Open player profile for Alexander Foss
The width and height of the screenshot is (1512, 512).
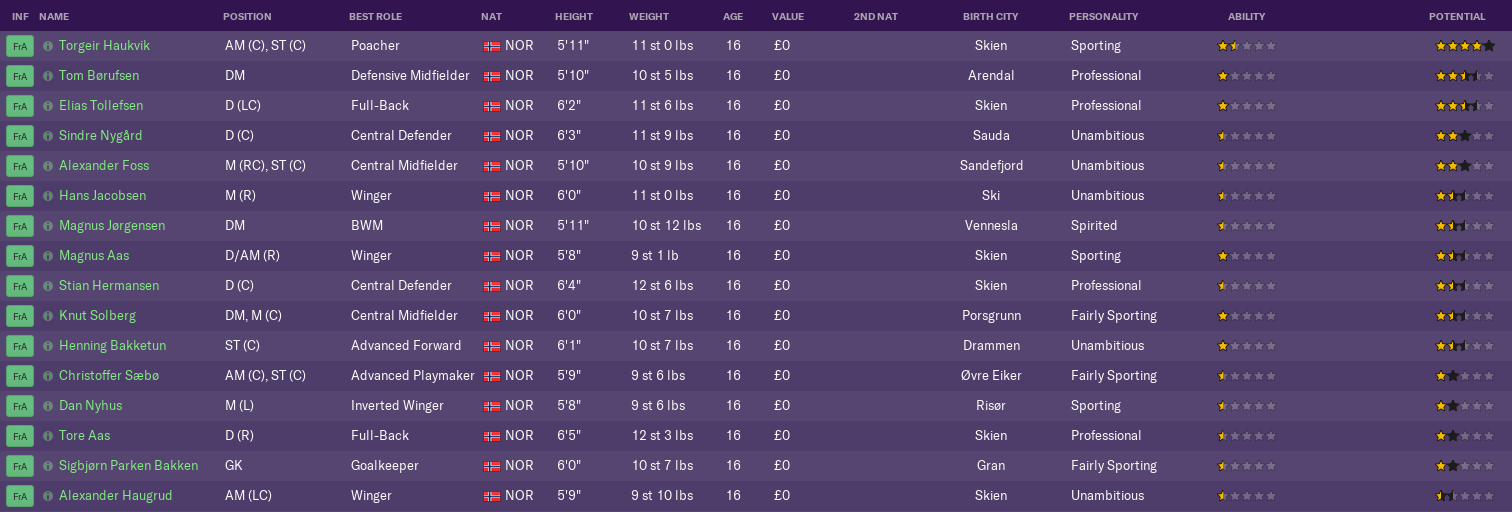[104, 166]
